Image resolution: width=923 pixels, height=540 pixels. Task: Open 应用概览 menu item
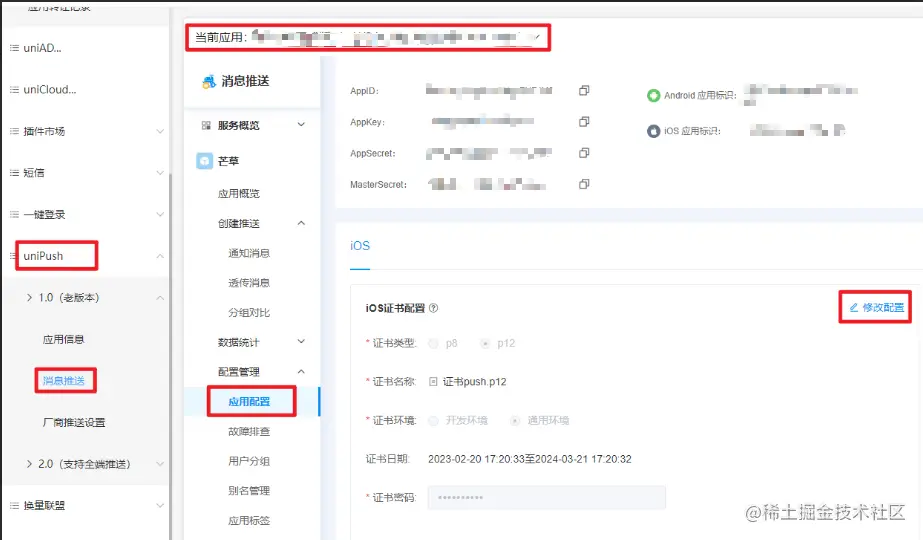[238, 194]
